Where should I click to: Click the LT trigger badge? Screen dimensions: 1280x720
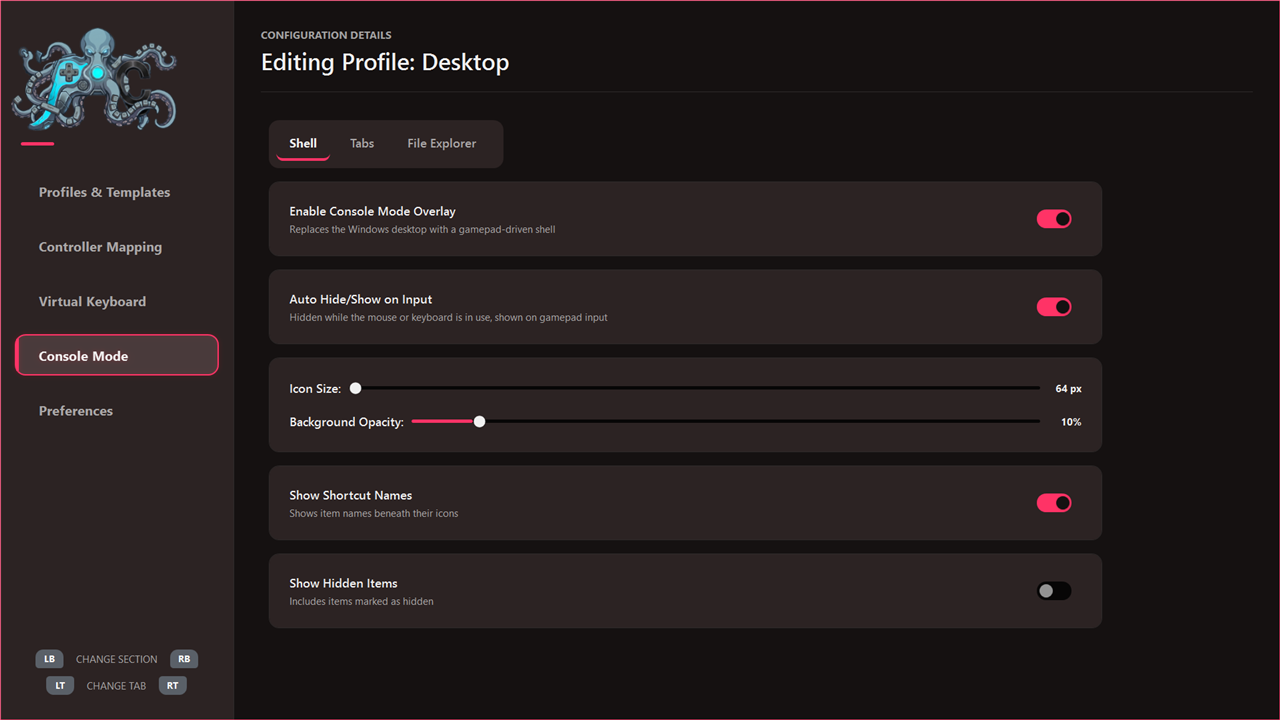[x=60, y=685]
